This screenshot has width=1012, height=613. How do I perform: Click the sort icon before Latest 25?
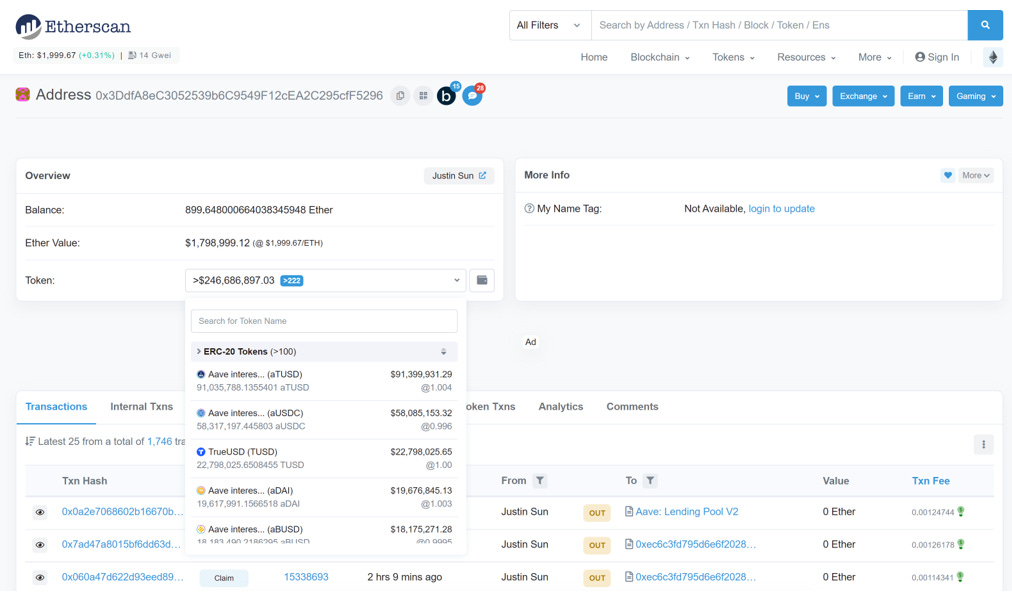(x=30, y=441)
